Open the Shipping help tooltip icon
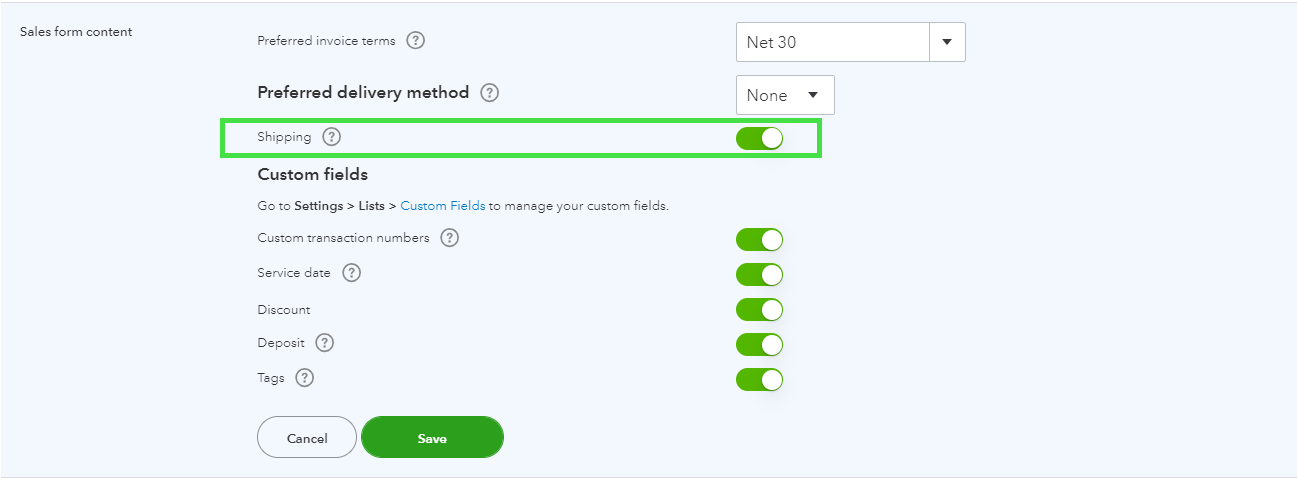Viewport: 1297px width, 480px height. (x=332, y=137)
